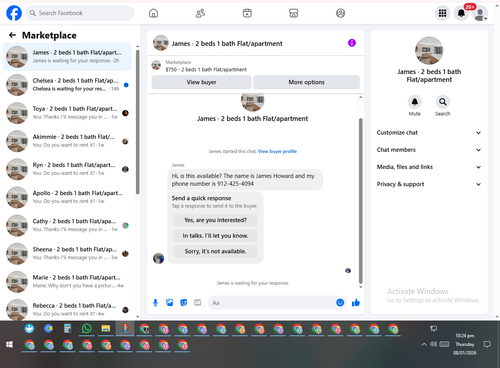Click James's sender avatar beside quick responses
Image resolution: width=500 pixels, height=368 pixels.
158,258
